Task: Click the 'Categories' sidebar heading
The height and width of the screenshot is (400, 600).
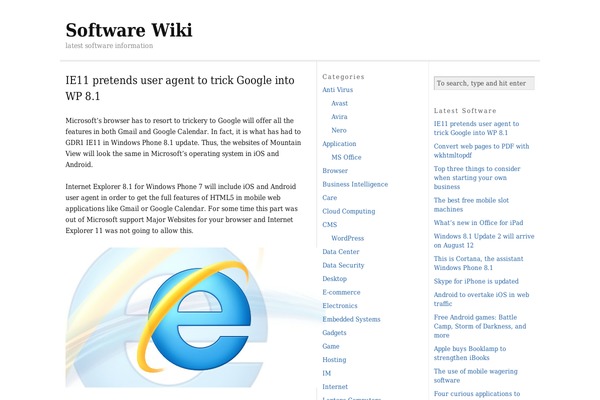Action: click(343, 77)
